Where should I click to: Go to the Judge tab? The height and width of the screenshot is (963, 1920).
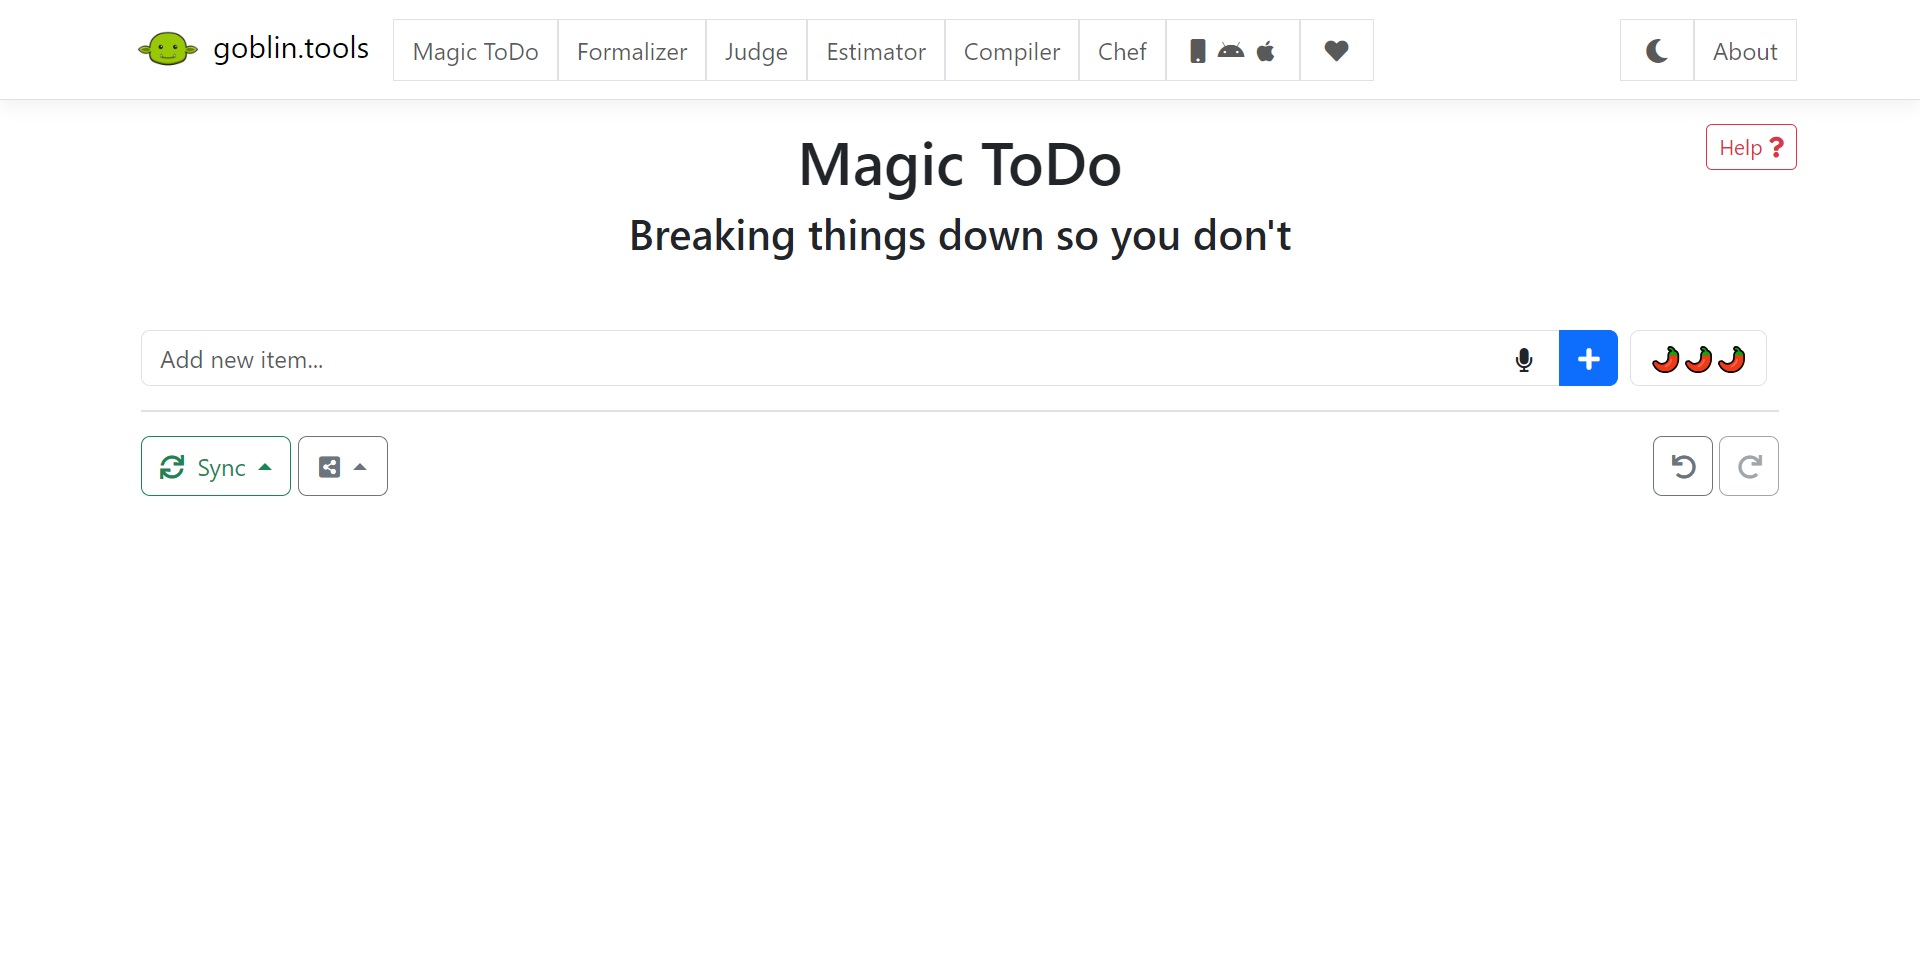click(x=756, y=51)
